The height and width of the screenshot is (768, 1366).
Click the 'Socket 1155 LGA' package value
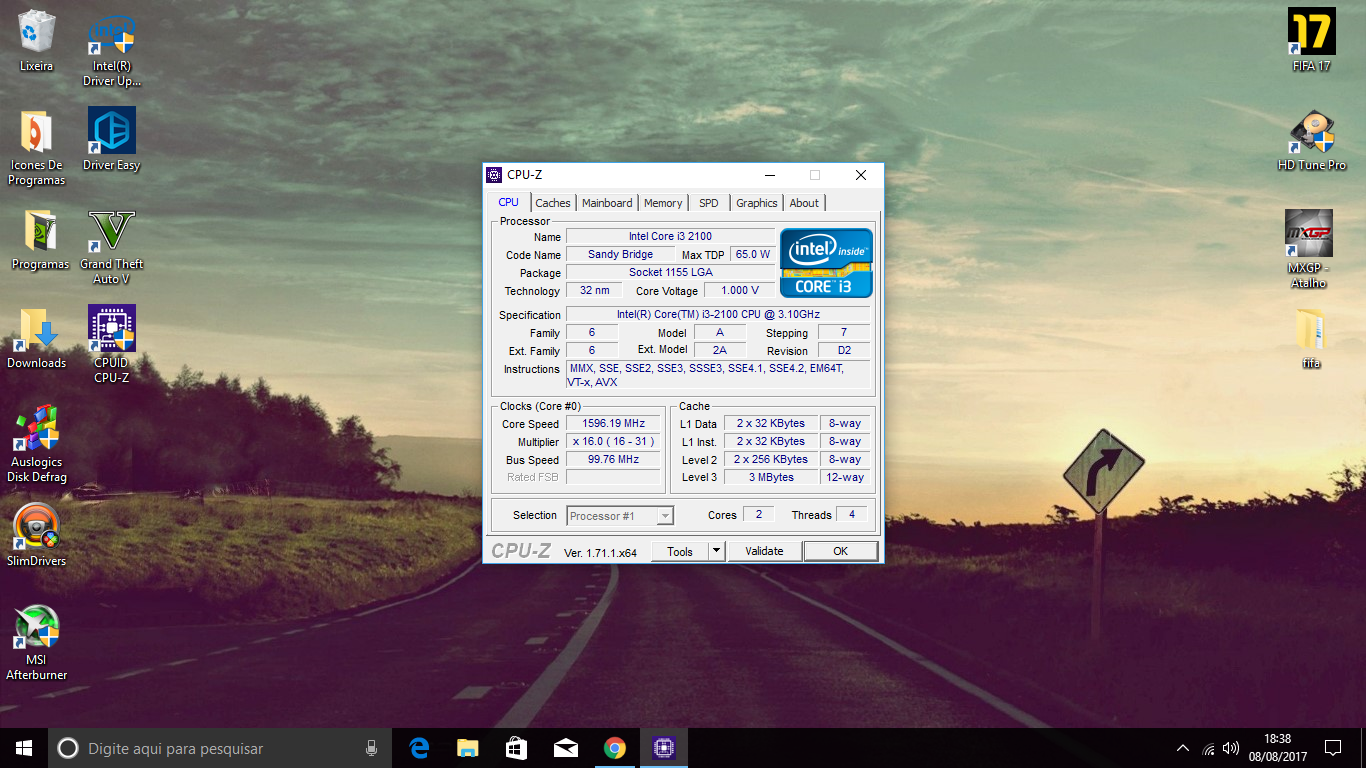[670, 272]
